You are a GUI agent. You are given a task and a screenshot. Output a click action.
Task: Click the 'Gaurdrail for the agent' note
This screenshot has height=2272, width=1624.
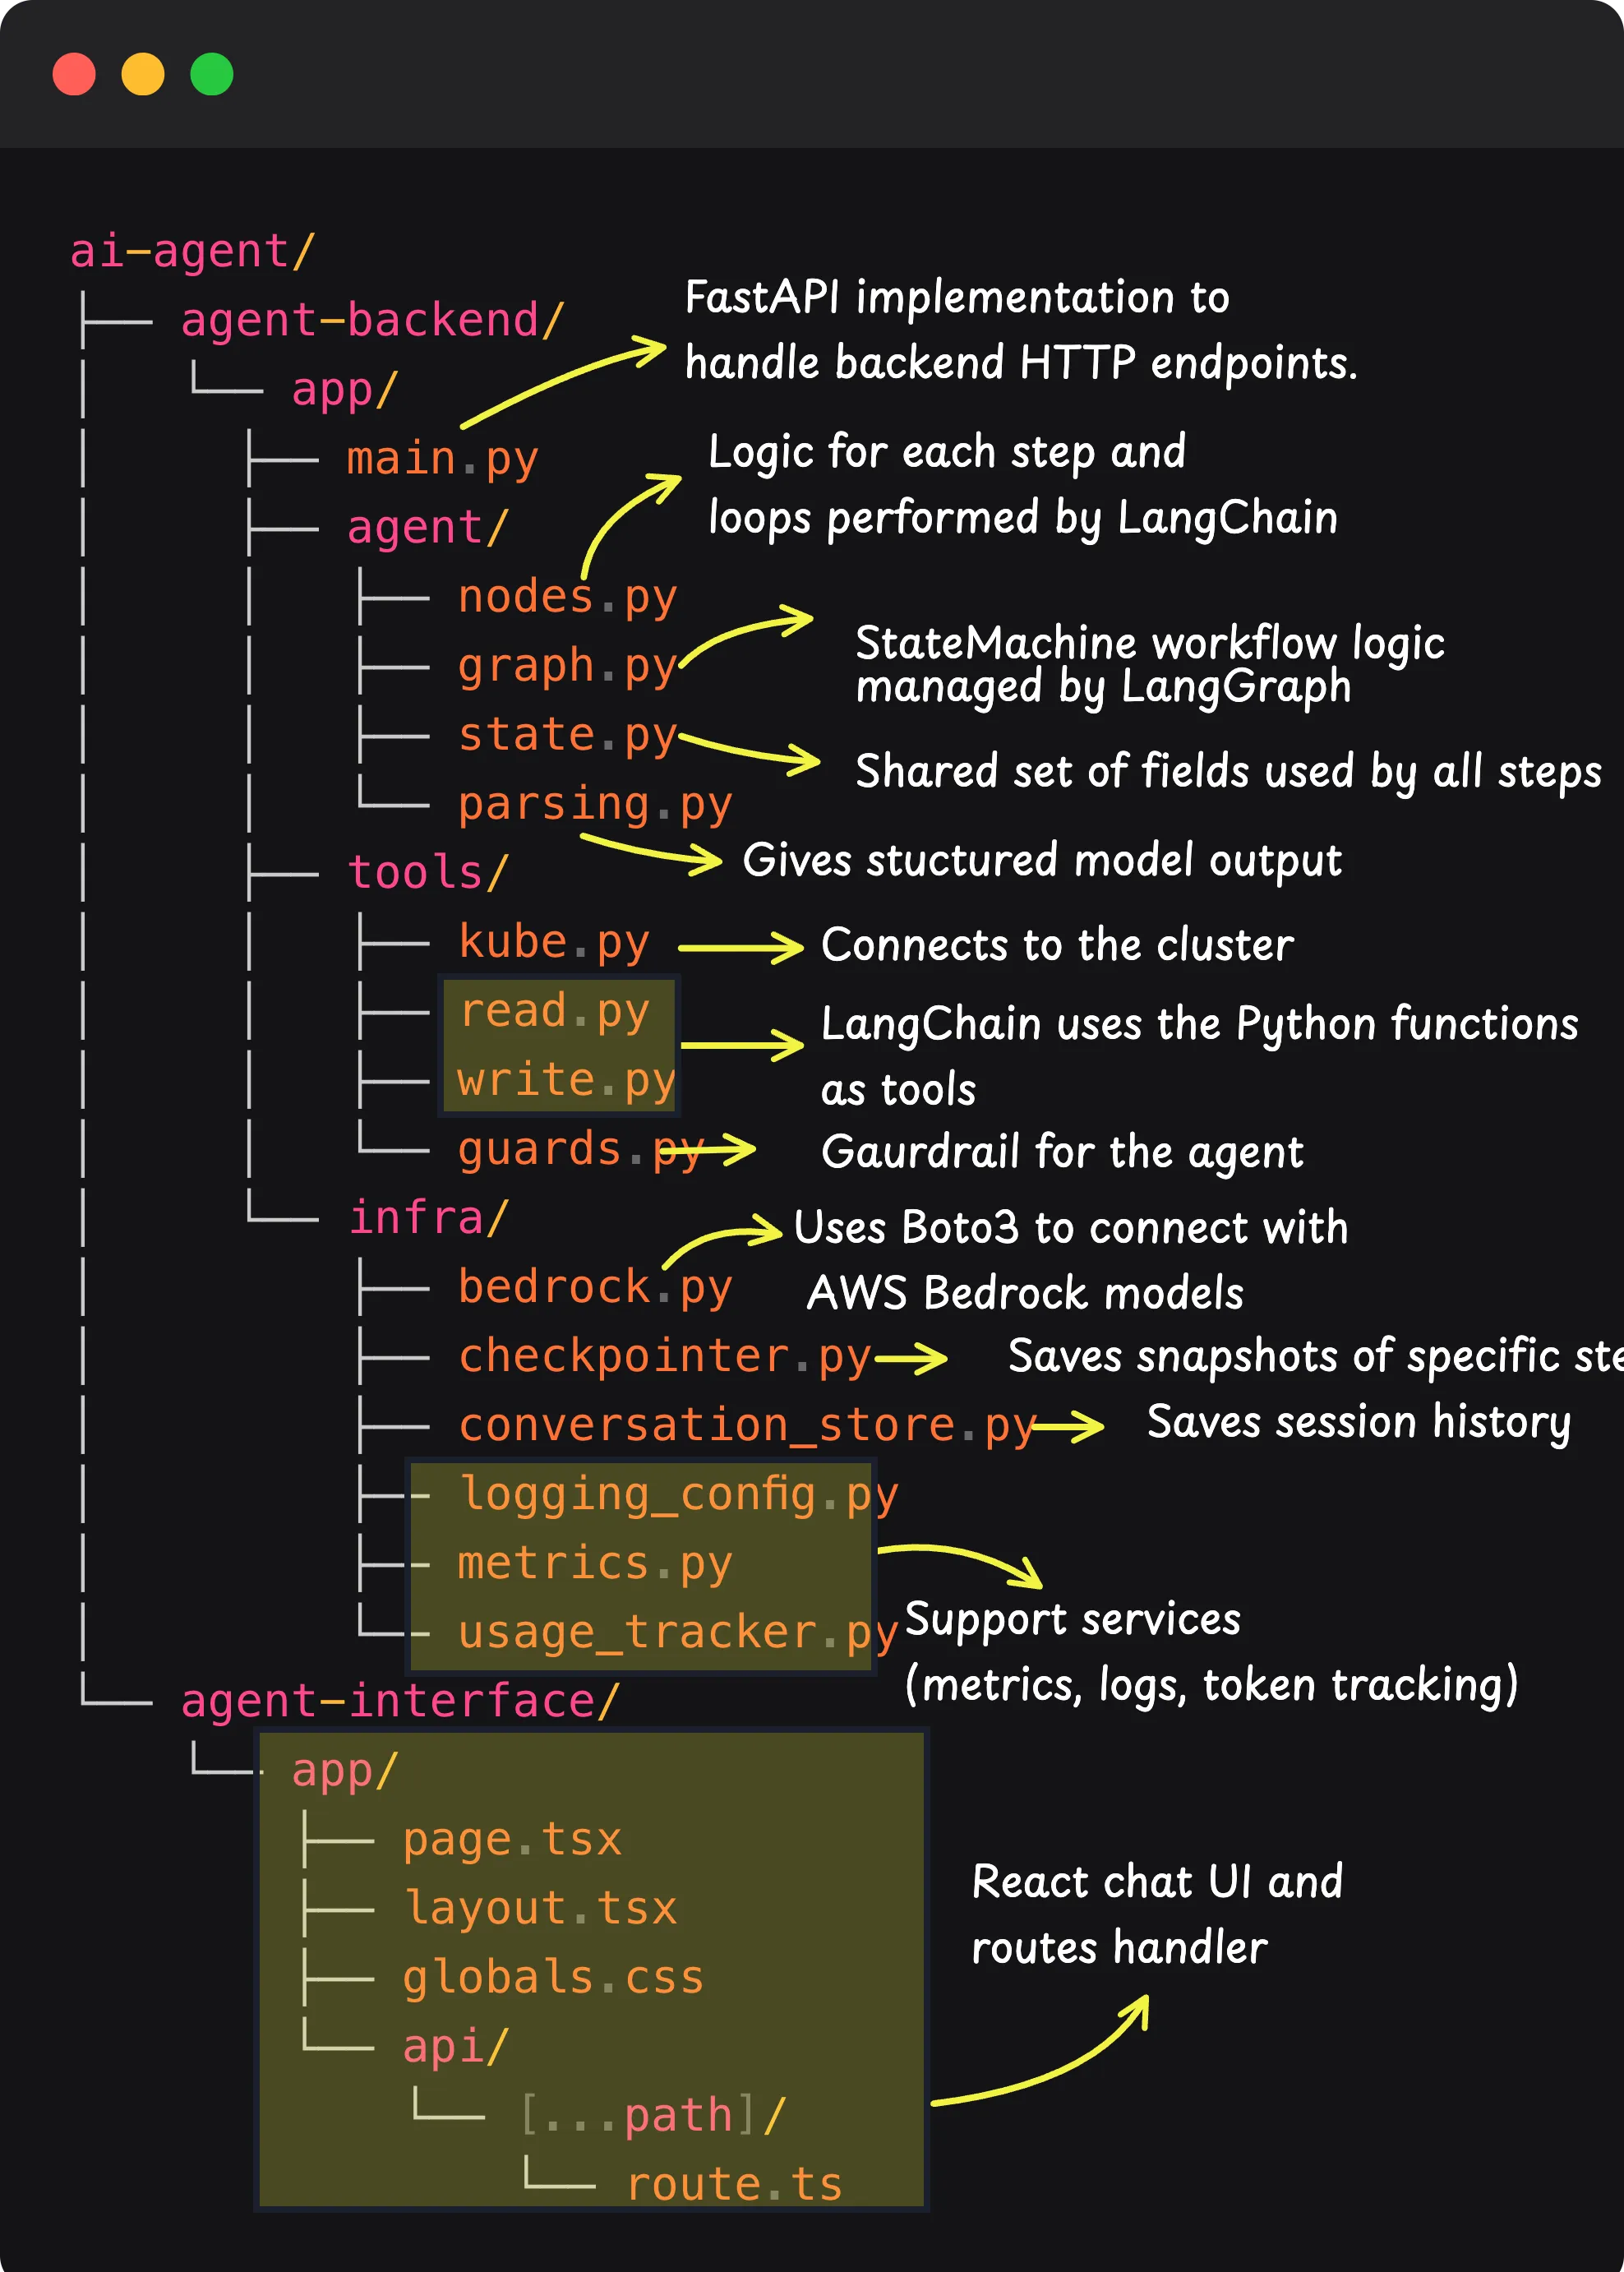(1062, 1152)
